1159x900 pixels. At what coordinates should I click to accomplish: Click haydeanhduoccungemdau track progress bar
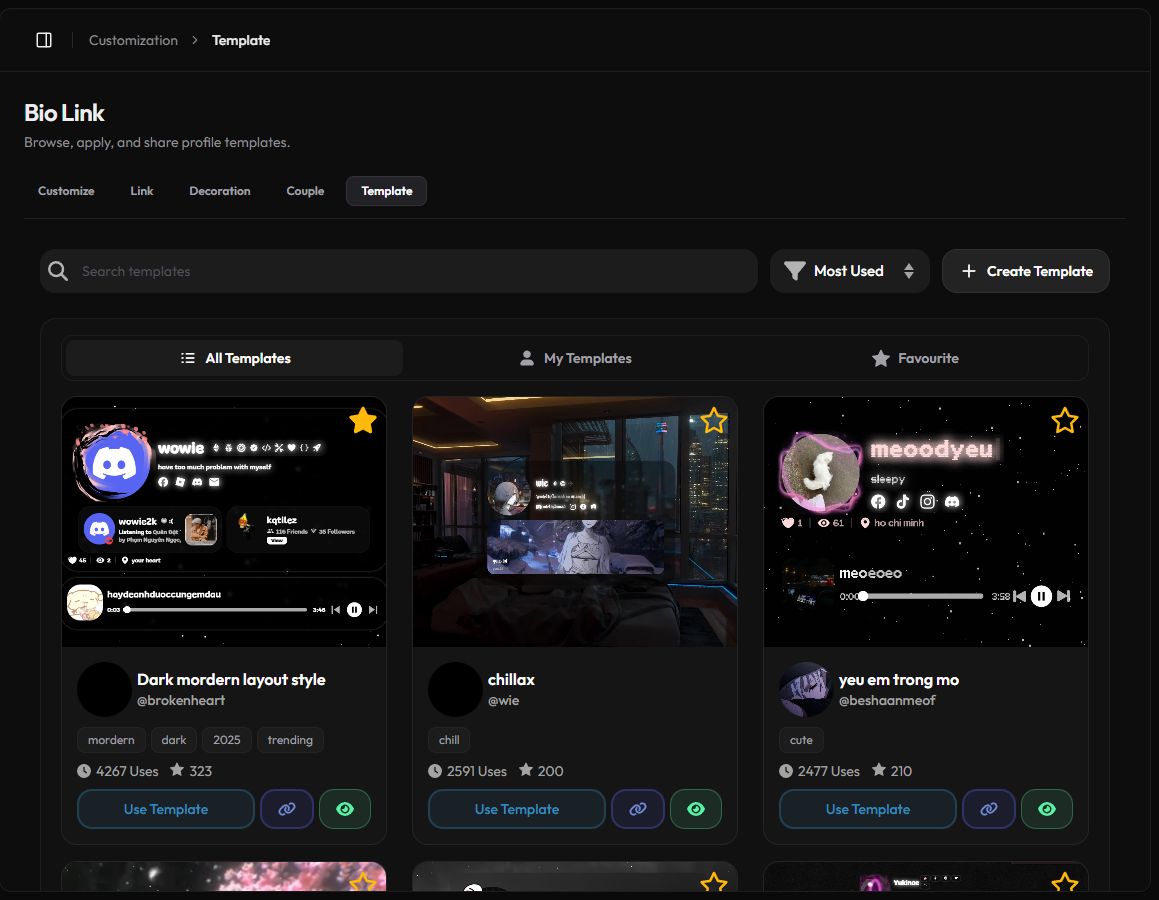pos(215,610)
